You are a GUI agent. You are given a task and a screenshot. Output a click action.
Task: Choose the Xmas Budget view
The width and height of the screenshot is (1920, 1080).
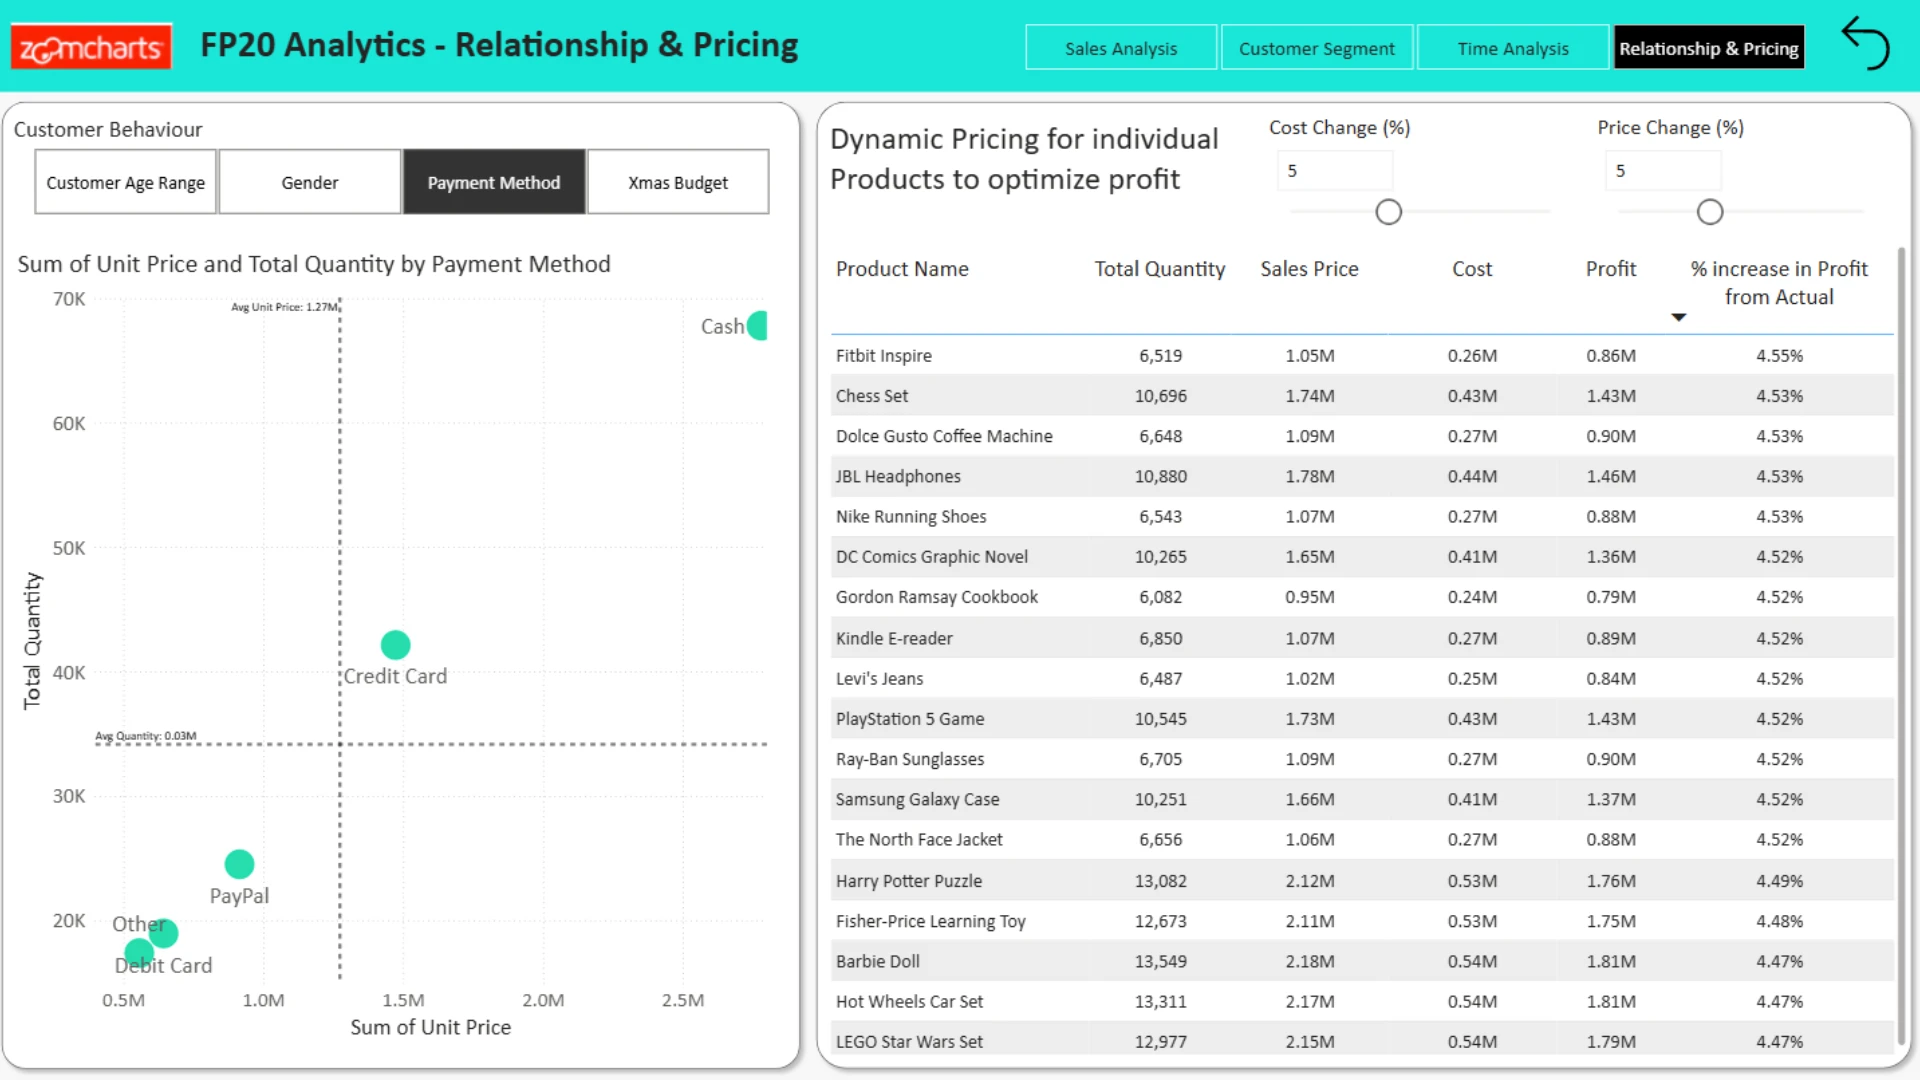pyautogui.click(x=678, y=182)
